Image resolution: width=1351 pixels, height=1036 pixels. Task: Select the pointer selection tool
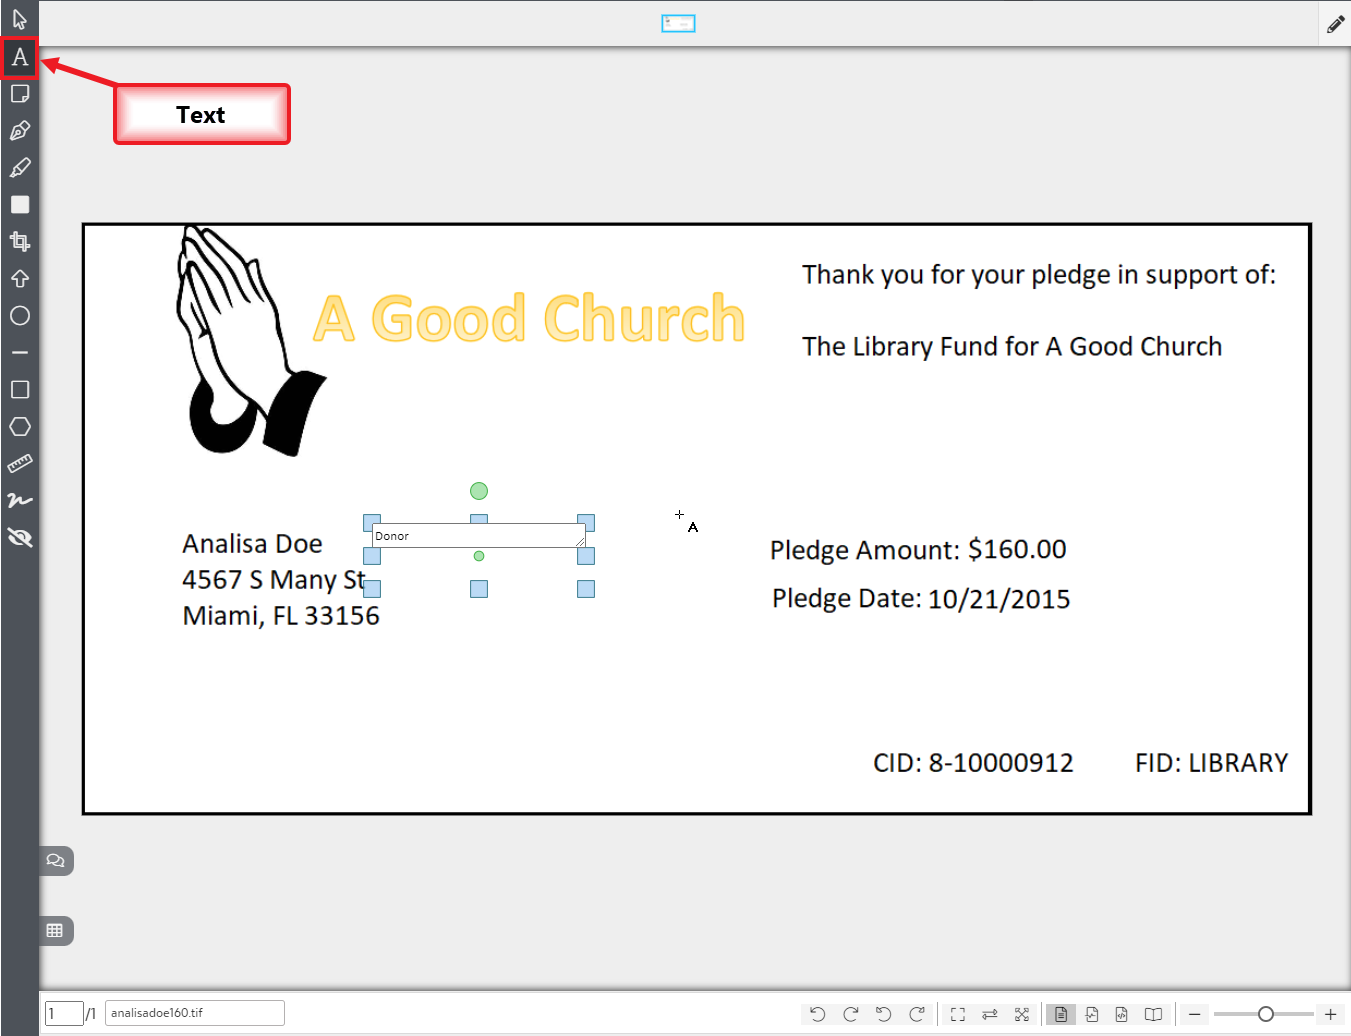[20, 19]
